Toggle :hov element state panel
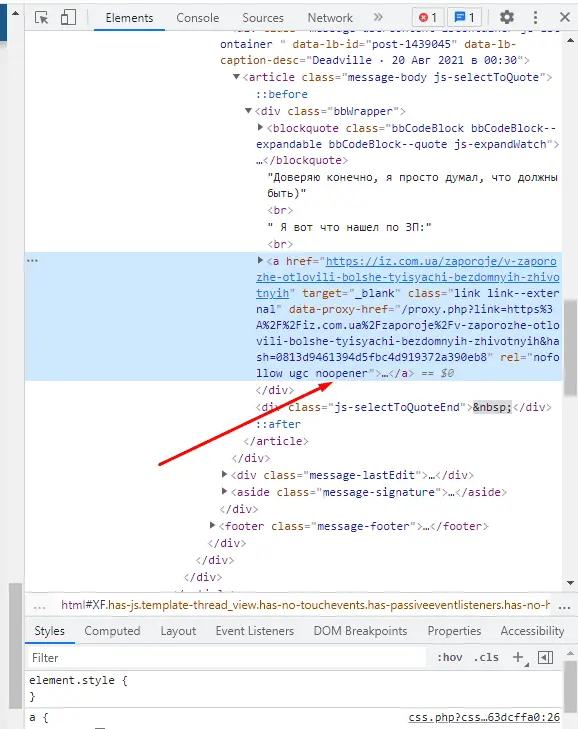The width and height of the screenshot is (578, 729). (x=450, y=657)
